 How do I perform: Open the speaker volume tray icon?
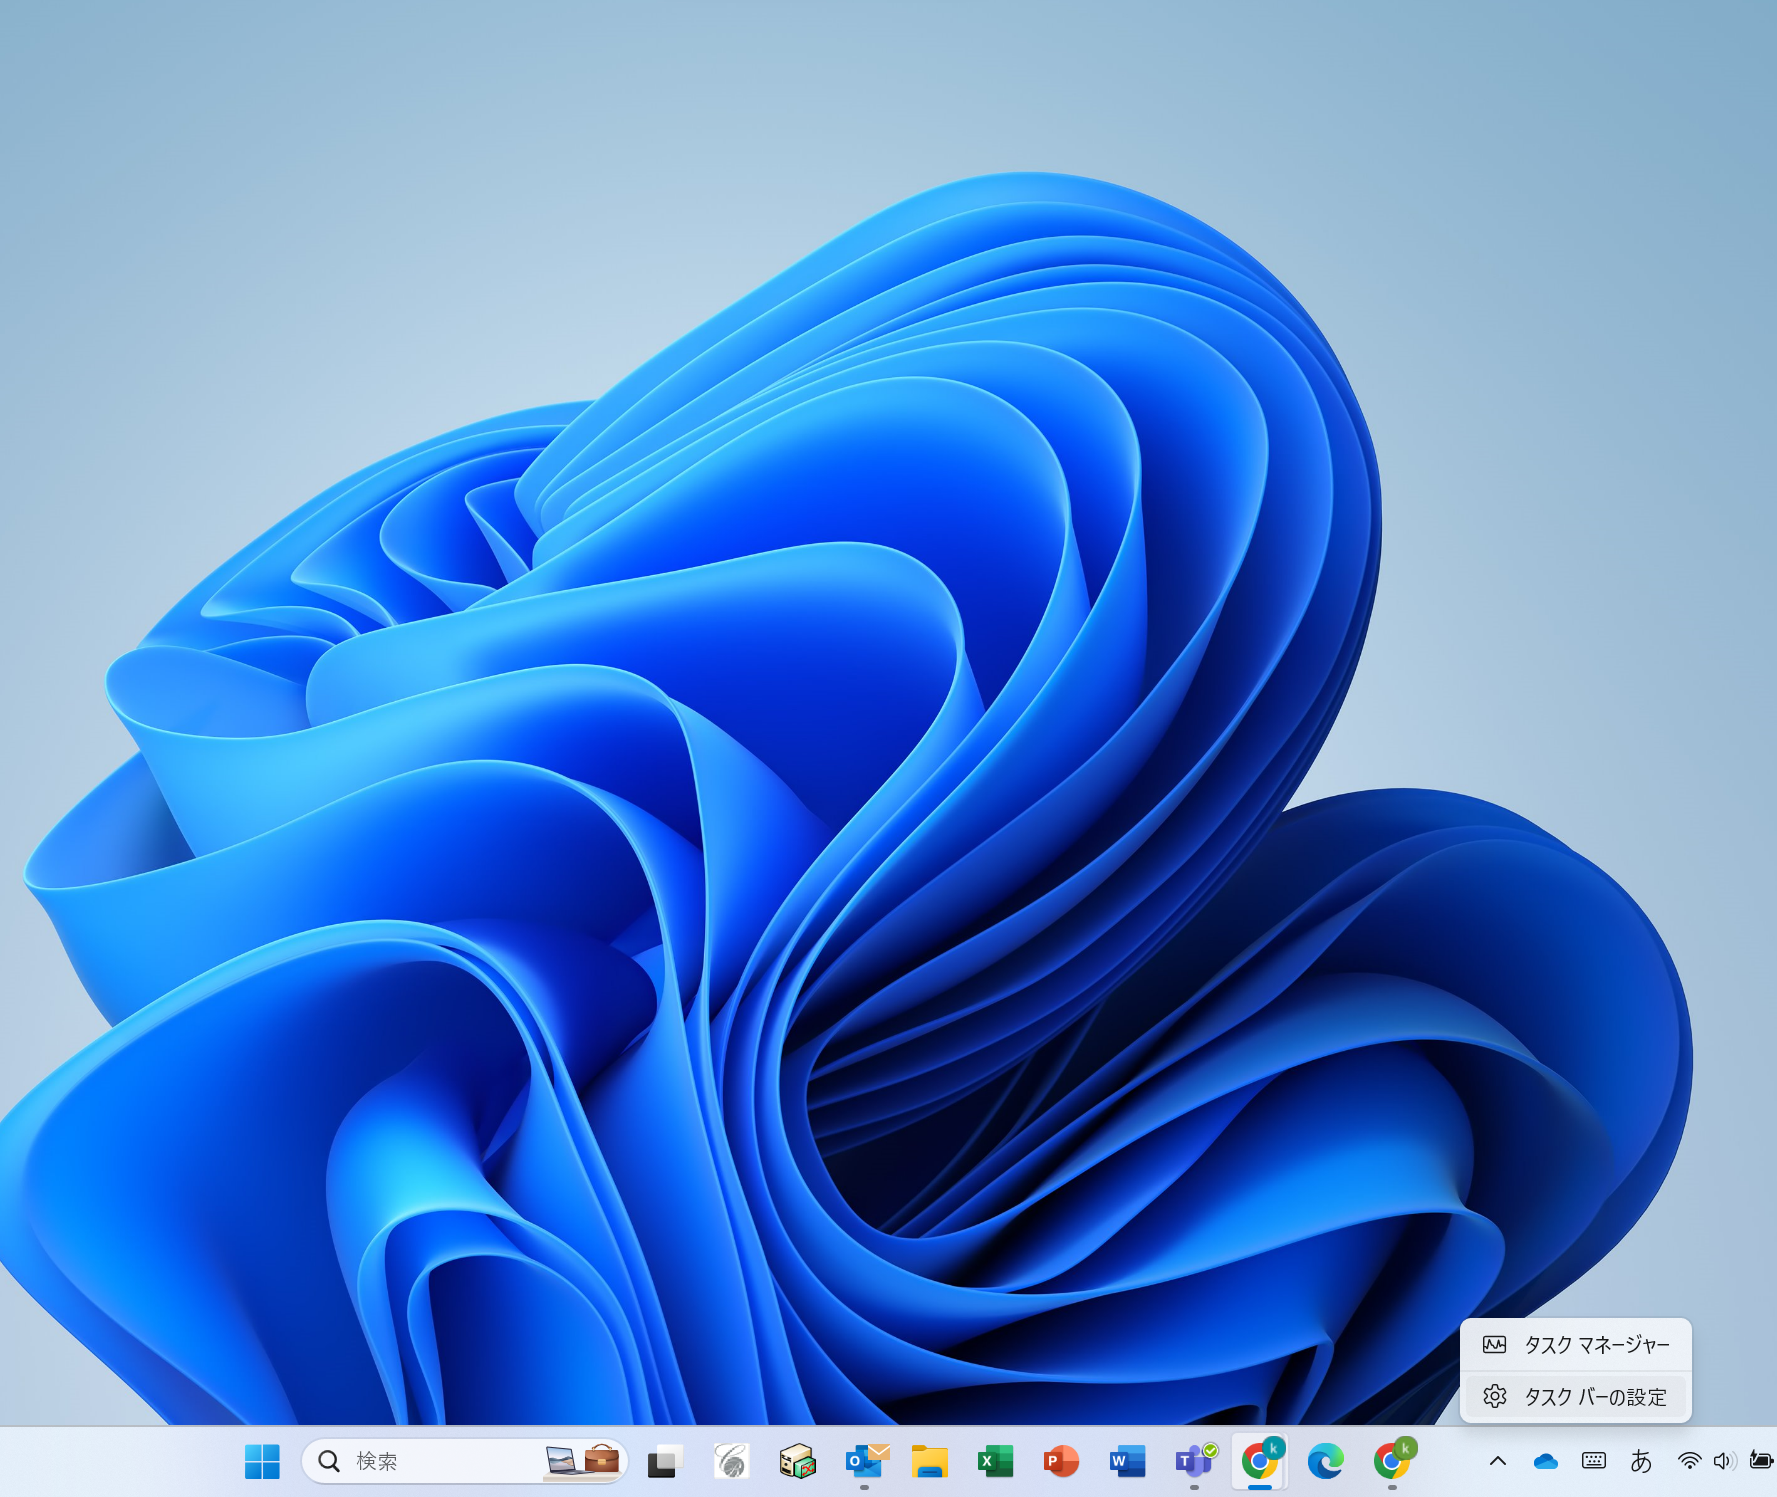point(1724,1461)
